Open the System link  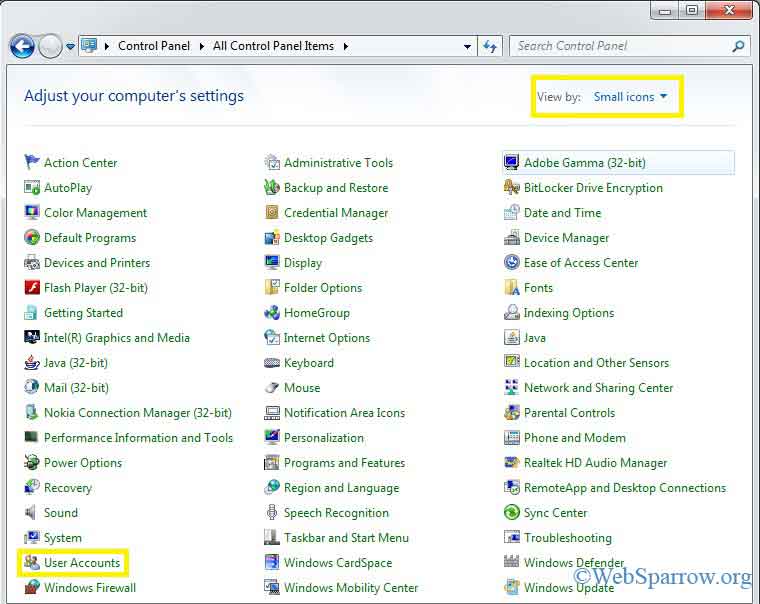(63, 538)
